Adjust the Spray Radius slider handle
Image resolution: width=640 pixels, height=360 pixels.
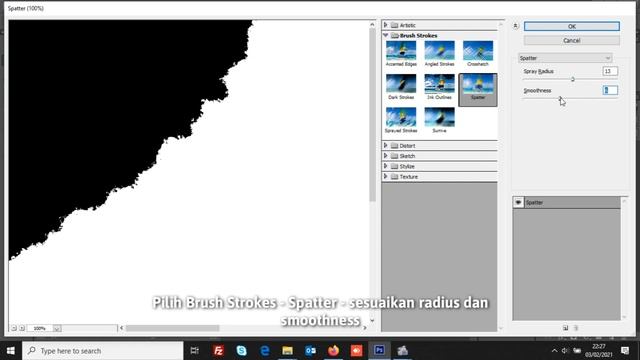click(573, 79)
